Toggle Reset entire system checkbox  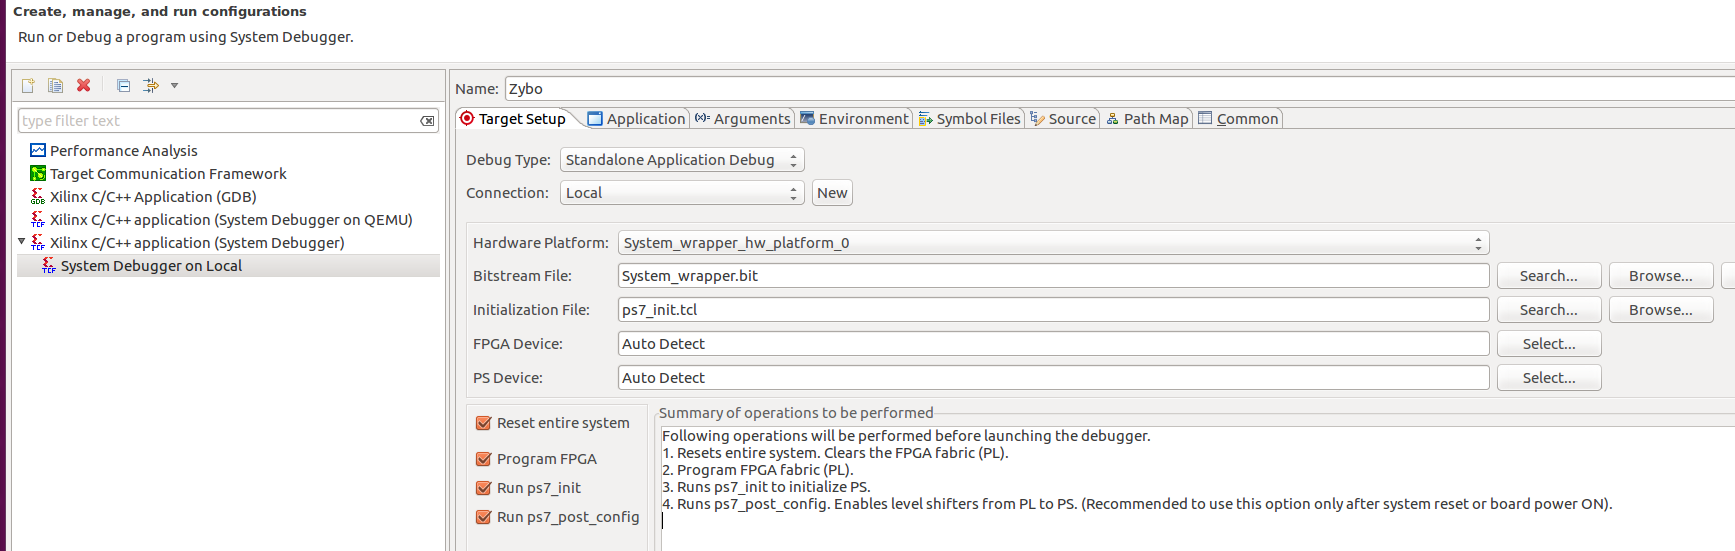[x=484, y=423]
